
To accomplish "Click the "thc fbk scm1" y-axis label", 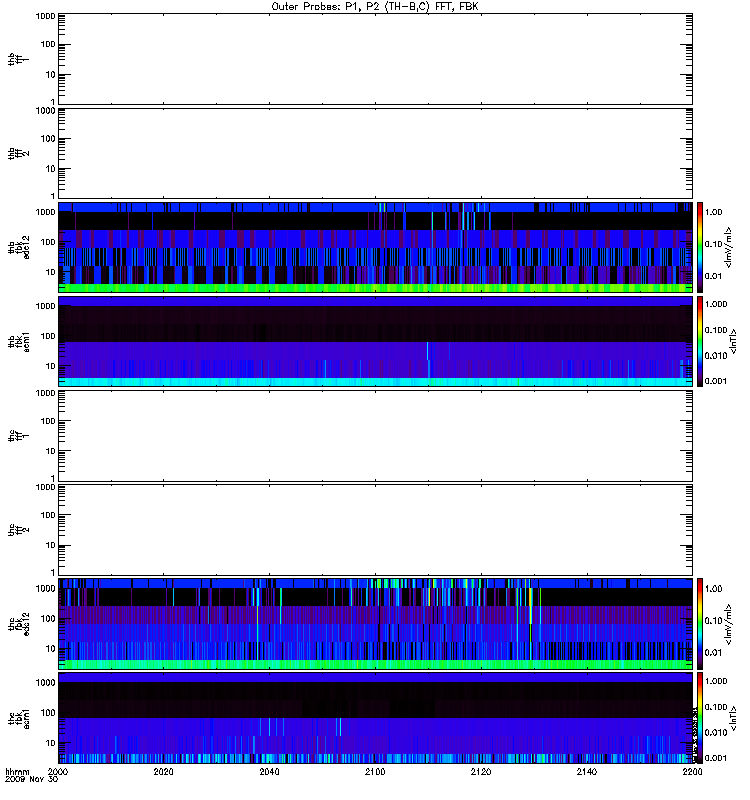I will (x=19, y=718).
